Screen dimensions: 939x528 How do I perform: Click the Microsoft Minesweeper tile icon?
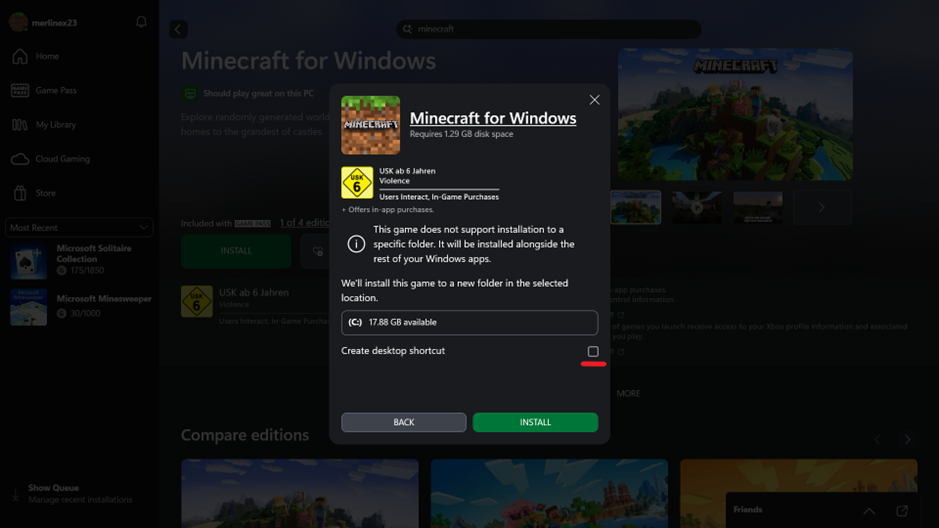28,307
